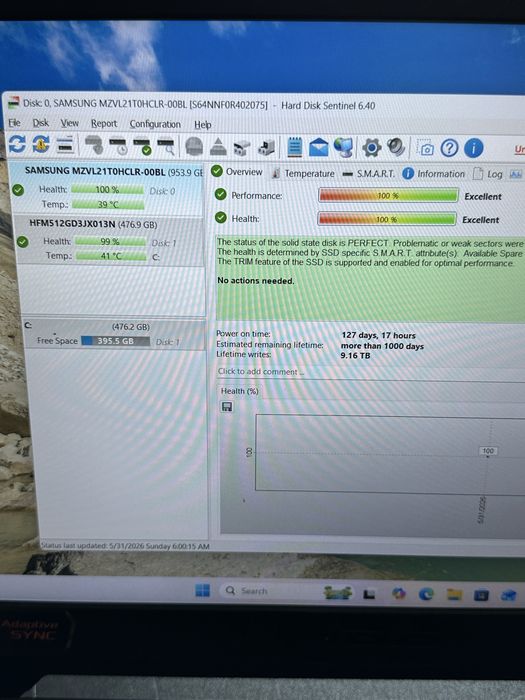Viewport: 525px width, 700px height.
Task: Click the Samsung disk 39 °C temperature bar
Action: [x=108, y=204]
